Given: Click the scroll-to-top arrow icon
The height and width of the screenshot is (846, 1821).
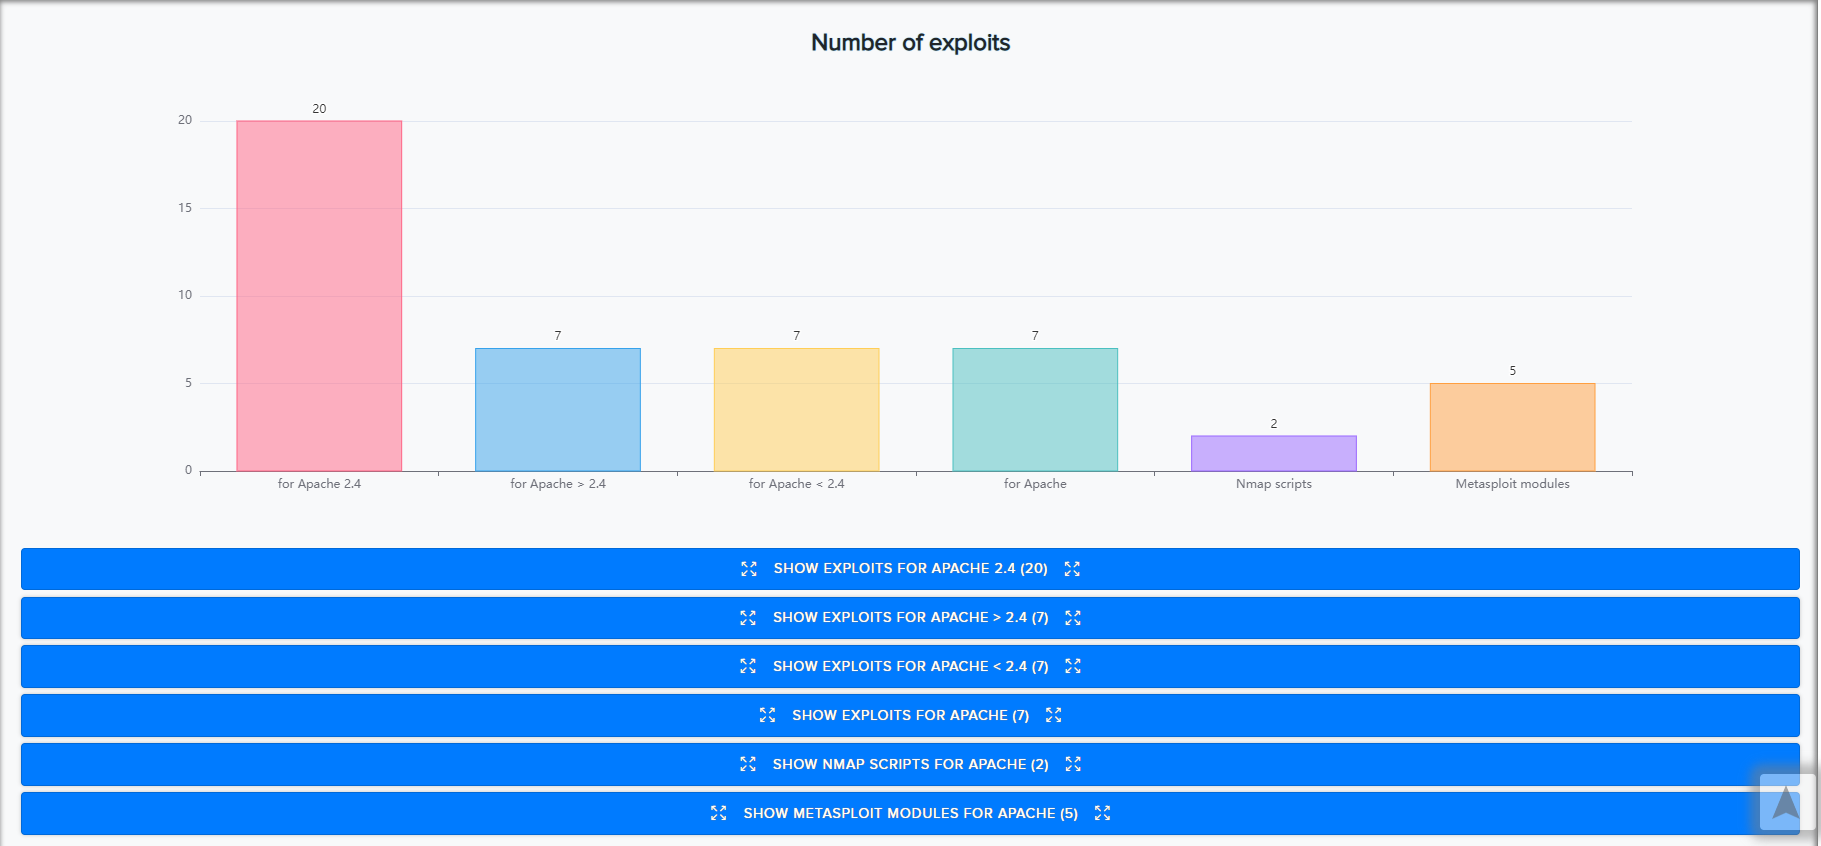Looking at the screenshot, I should pos(1785,802).
